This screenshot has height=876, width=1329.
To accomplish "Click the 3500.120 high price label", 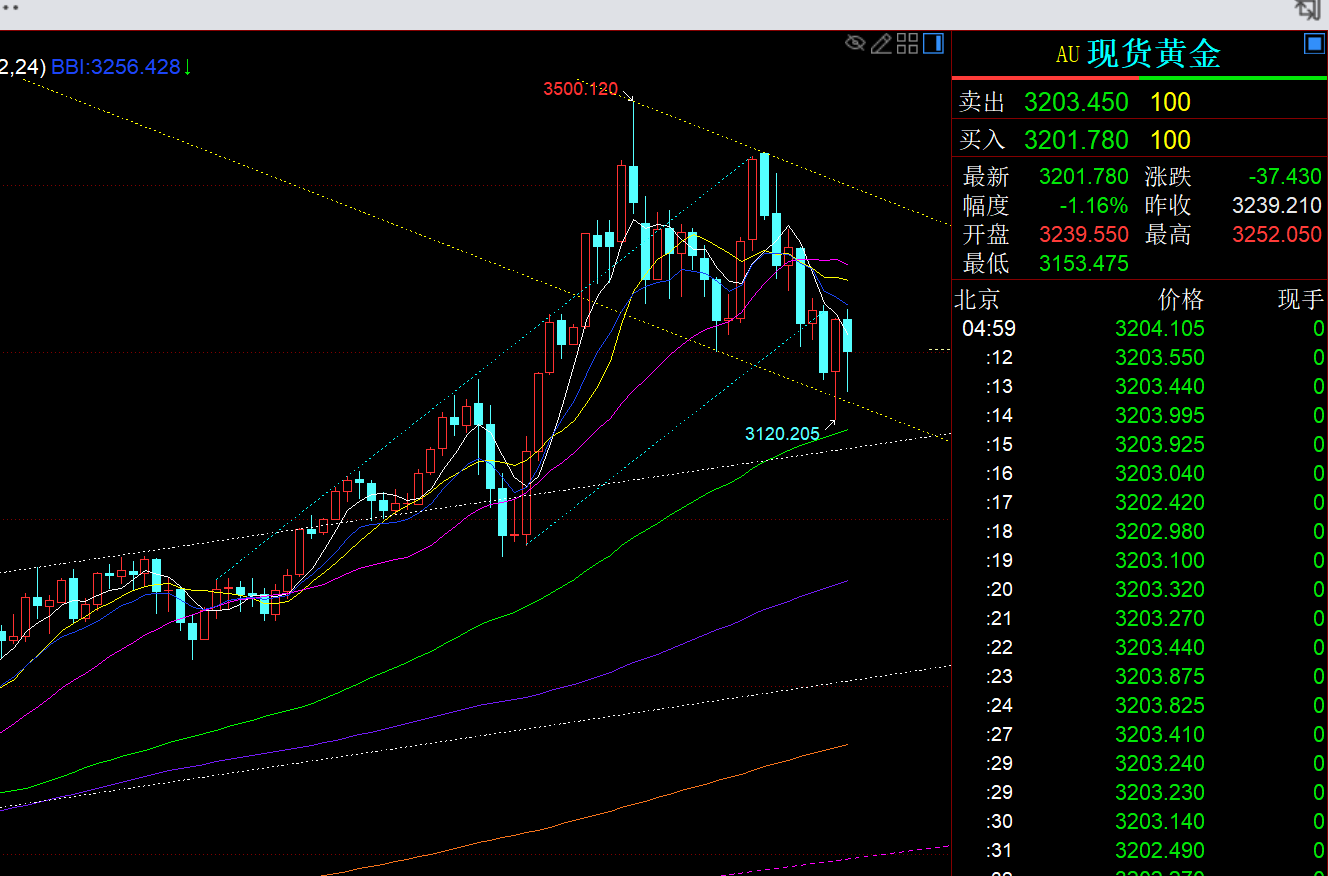I will (580, 89).
